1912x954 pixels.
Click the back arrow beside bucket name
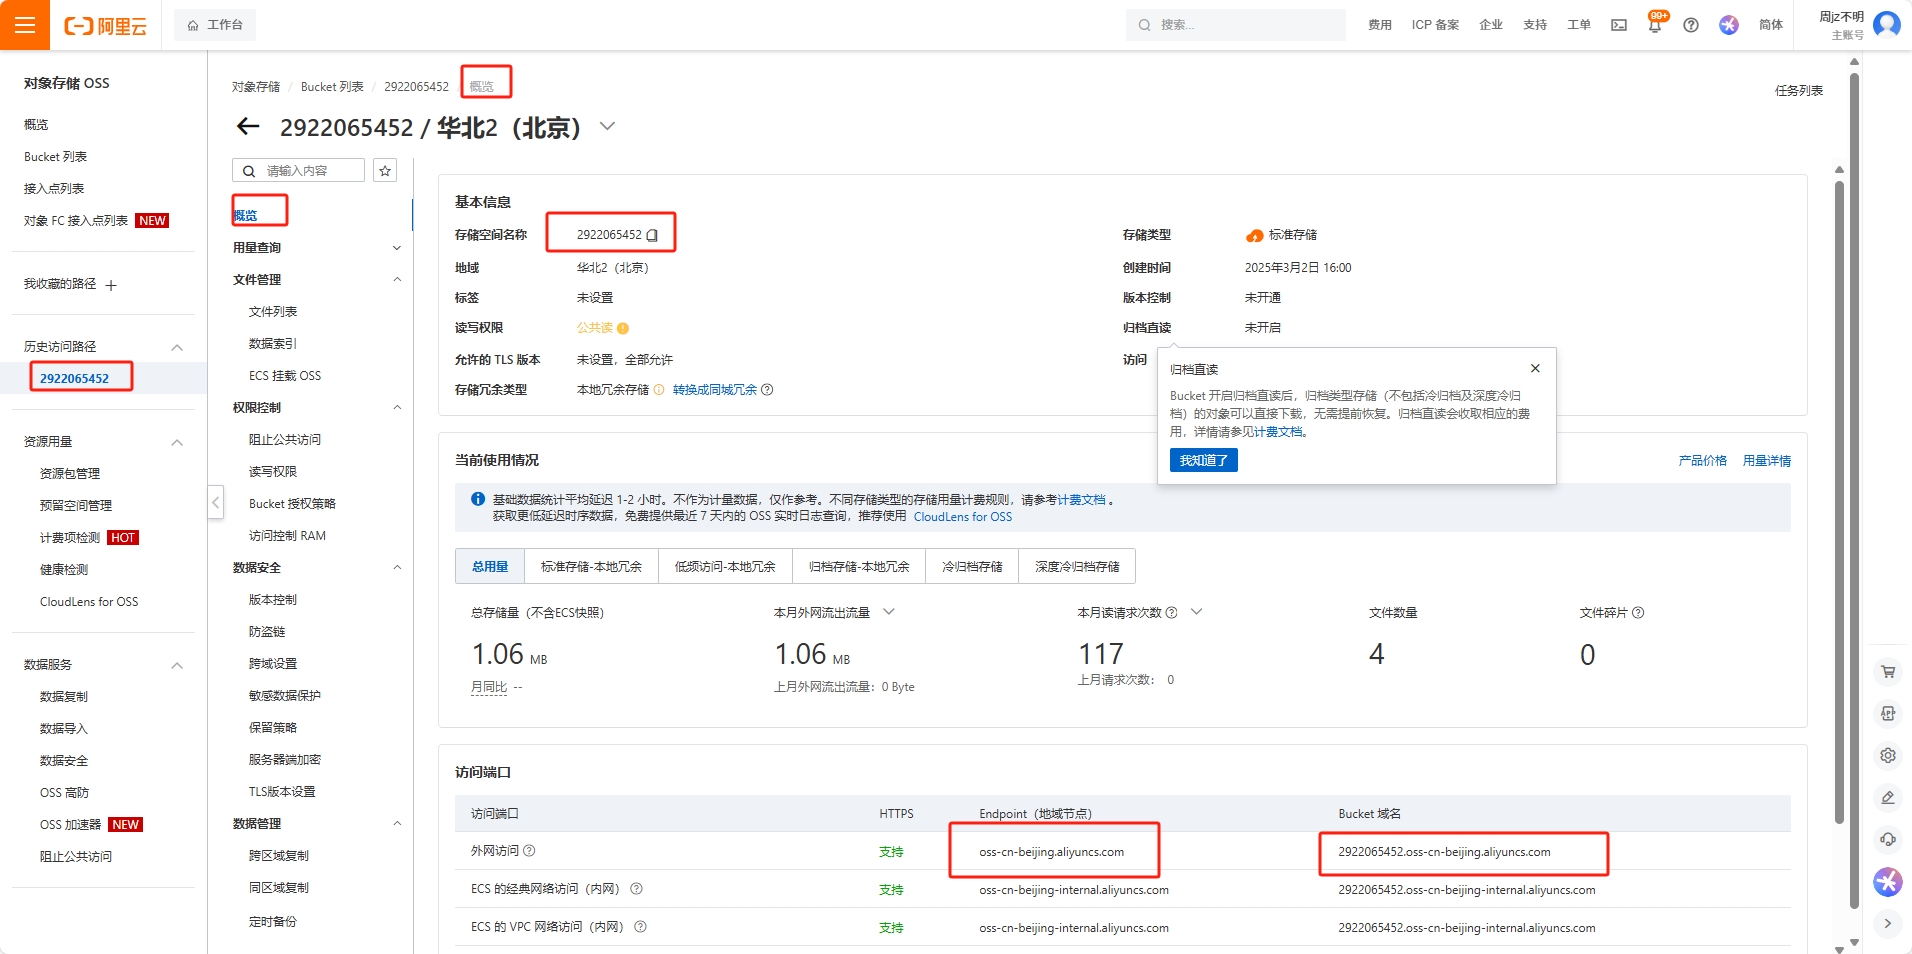248,127
